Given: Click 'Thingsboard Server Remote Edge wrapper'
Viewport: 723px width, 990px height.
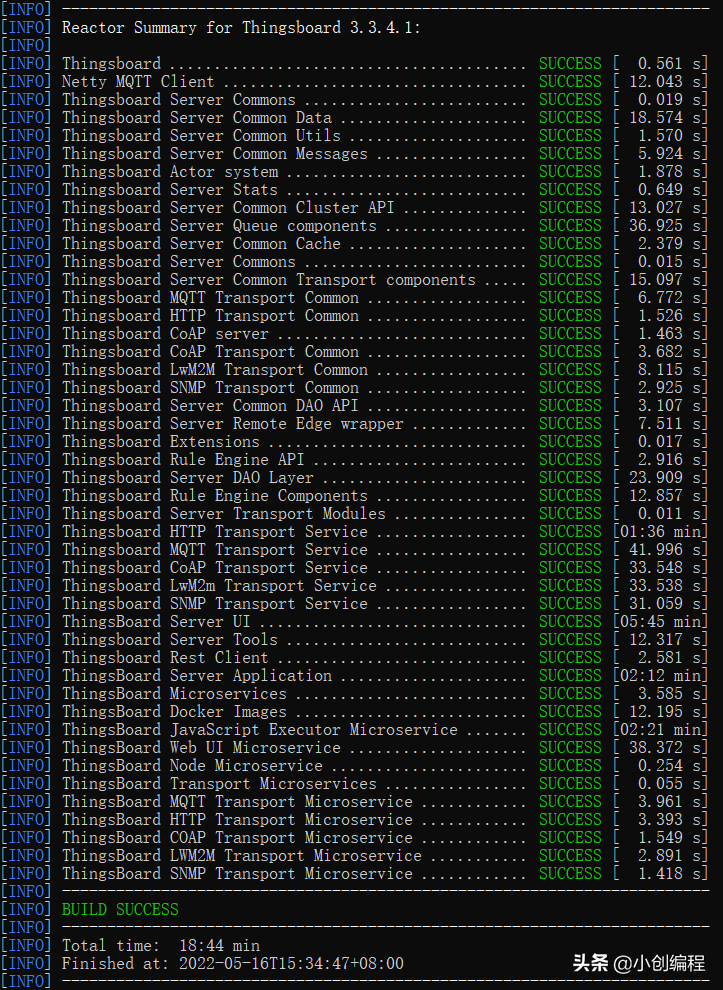Looking at the screenshot, I should point(232,424).
